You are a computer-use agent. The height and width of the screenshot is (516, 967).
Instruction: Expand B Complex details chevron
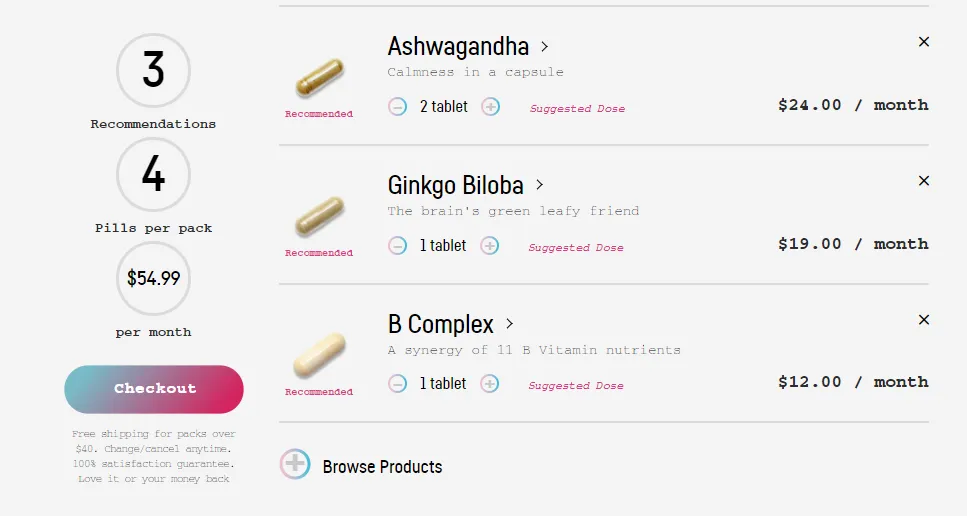509,324
